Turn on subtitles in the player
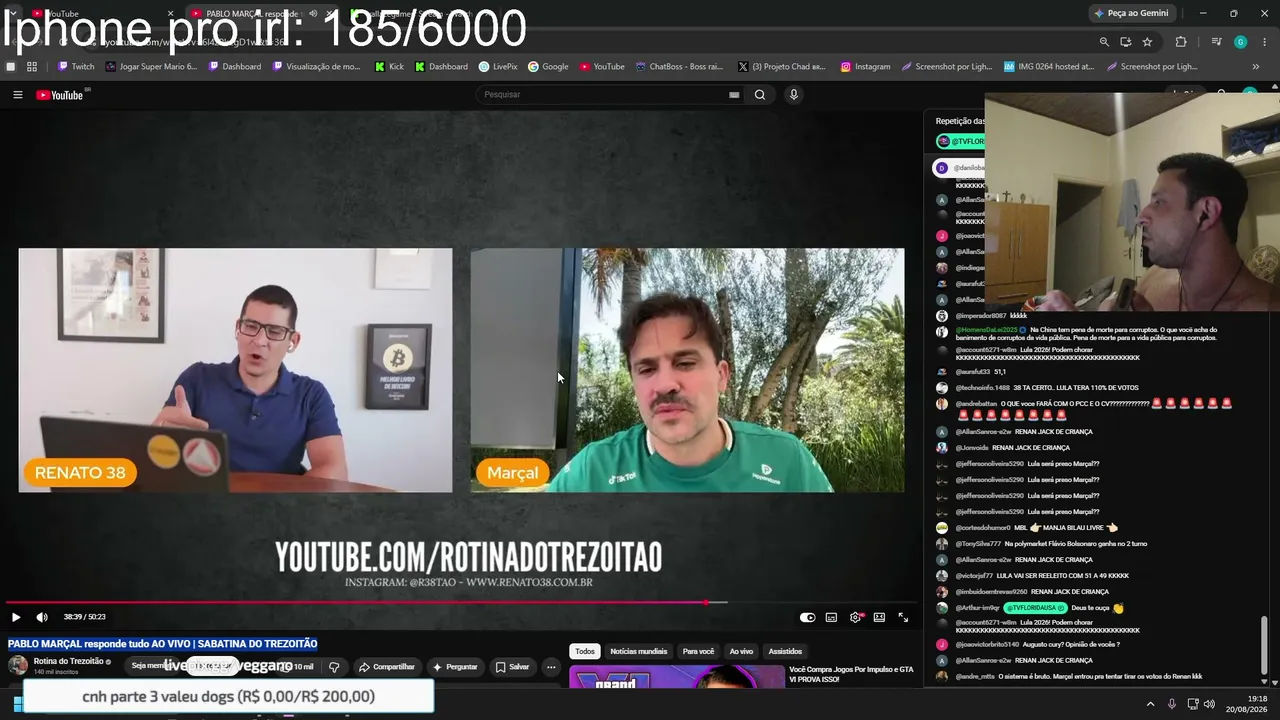This screenshot has height=720, width=1280. (x=831, y=617)
